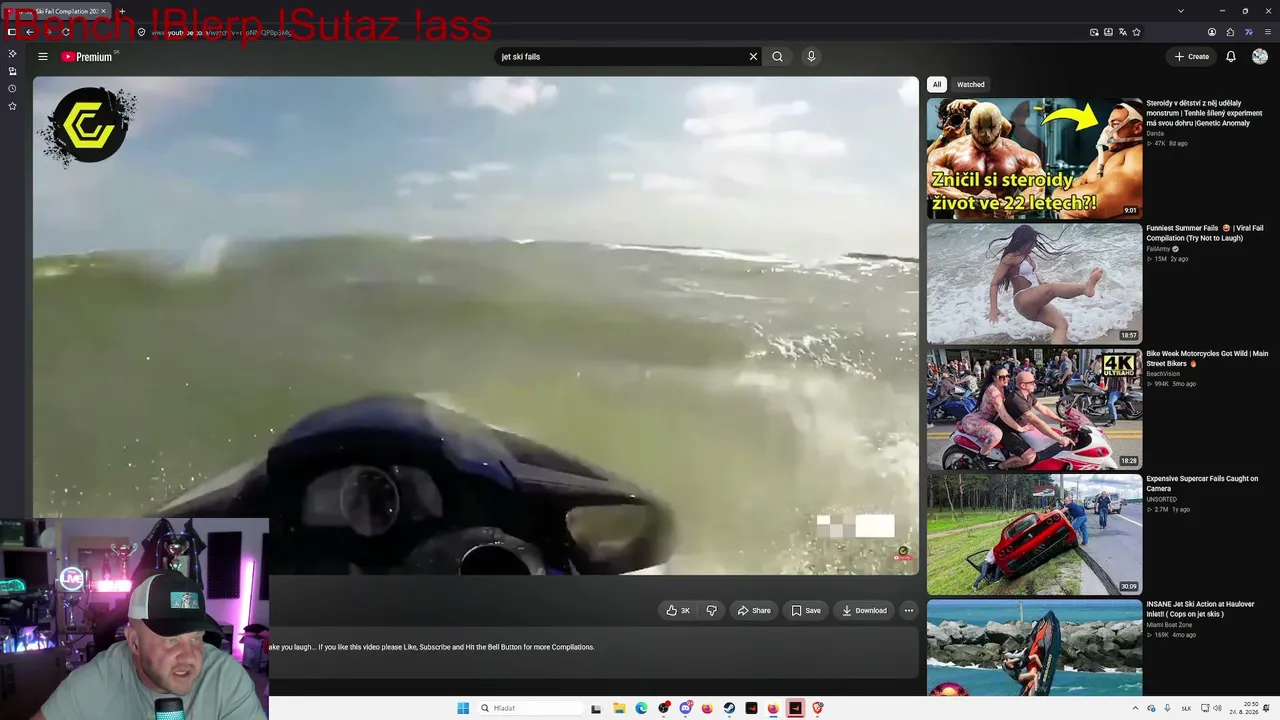Go back in the browser
The width and height of the screenshot is (1280, 720).
[29, 32]
